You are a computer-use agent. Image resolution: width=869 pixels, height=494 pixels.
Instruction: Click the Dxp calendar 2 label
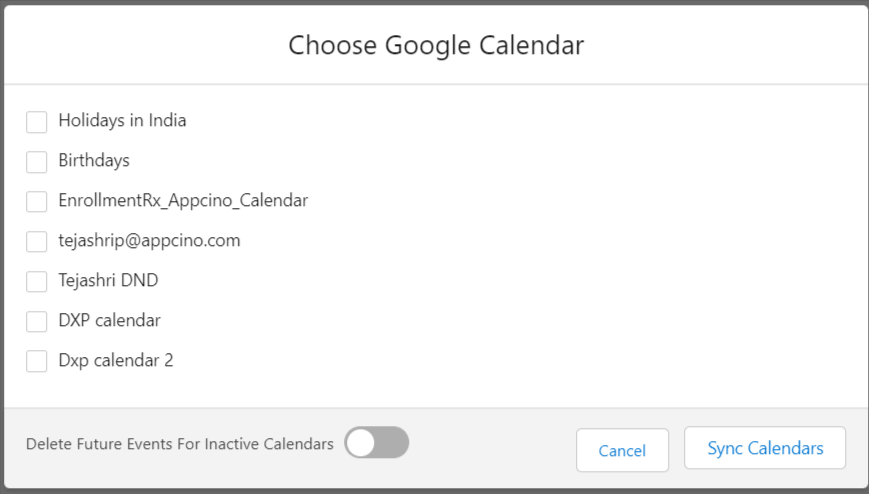pyautogui.click(x=116, y=361)
